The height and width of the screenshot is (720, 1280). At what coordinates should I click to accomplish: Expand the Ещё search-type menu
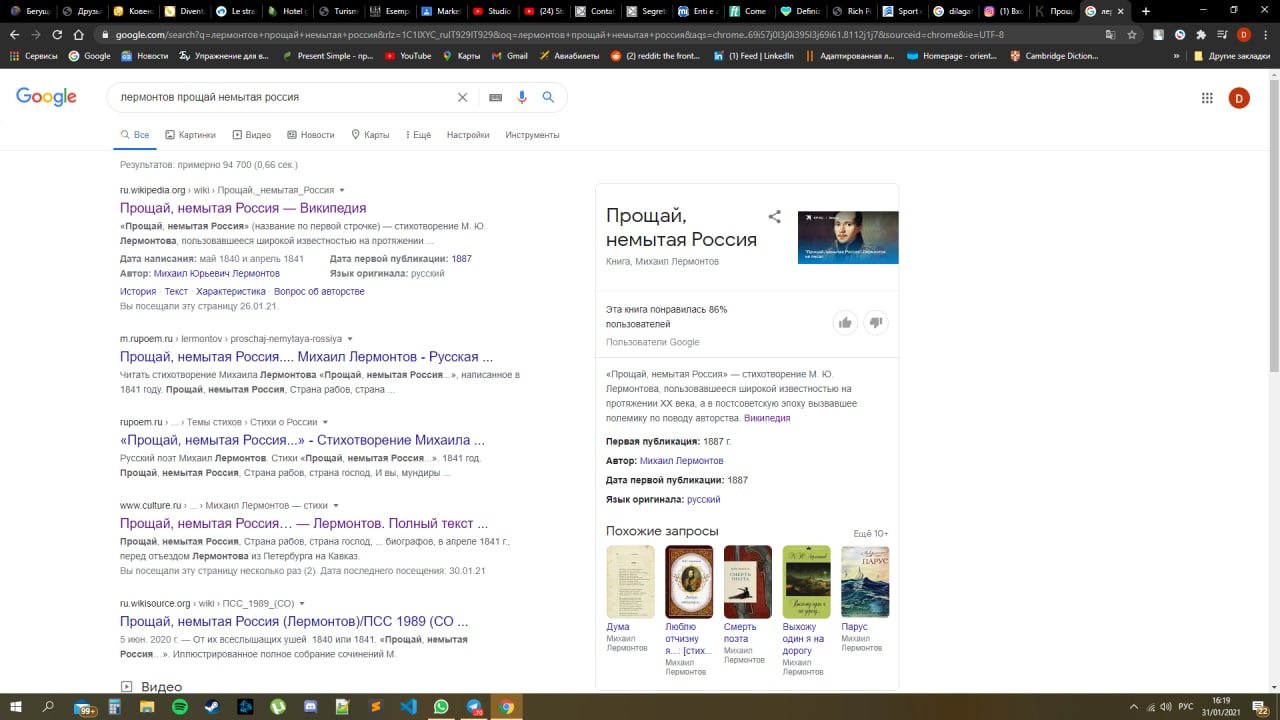click(x=418, y=134)
